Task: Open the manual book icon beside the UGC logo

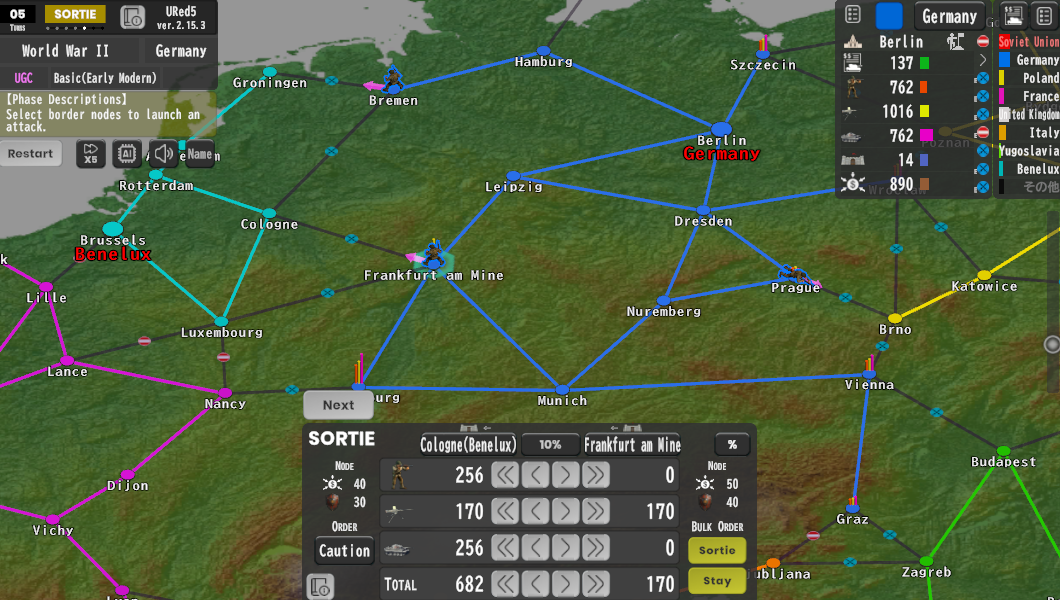Action: click(x=132, y=17)
